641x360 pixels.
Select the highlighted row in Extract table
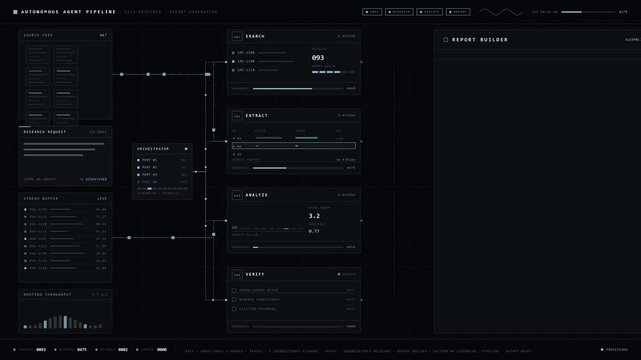click(294, 146)
